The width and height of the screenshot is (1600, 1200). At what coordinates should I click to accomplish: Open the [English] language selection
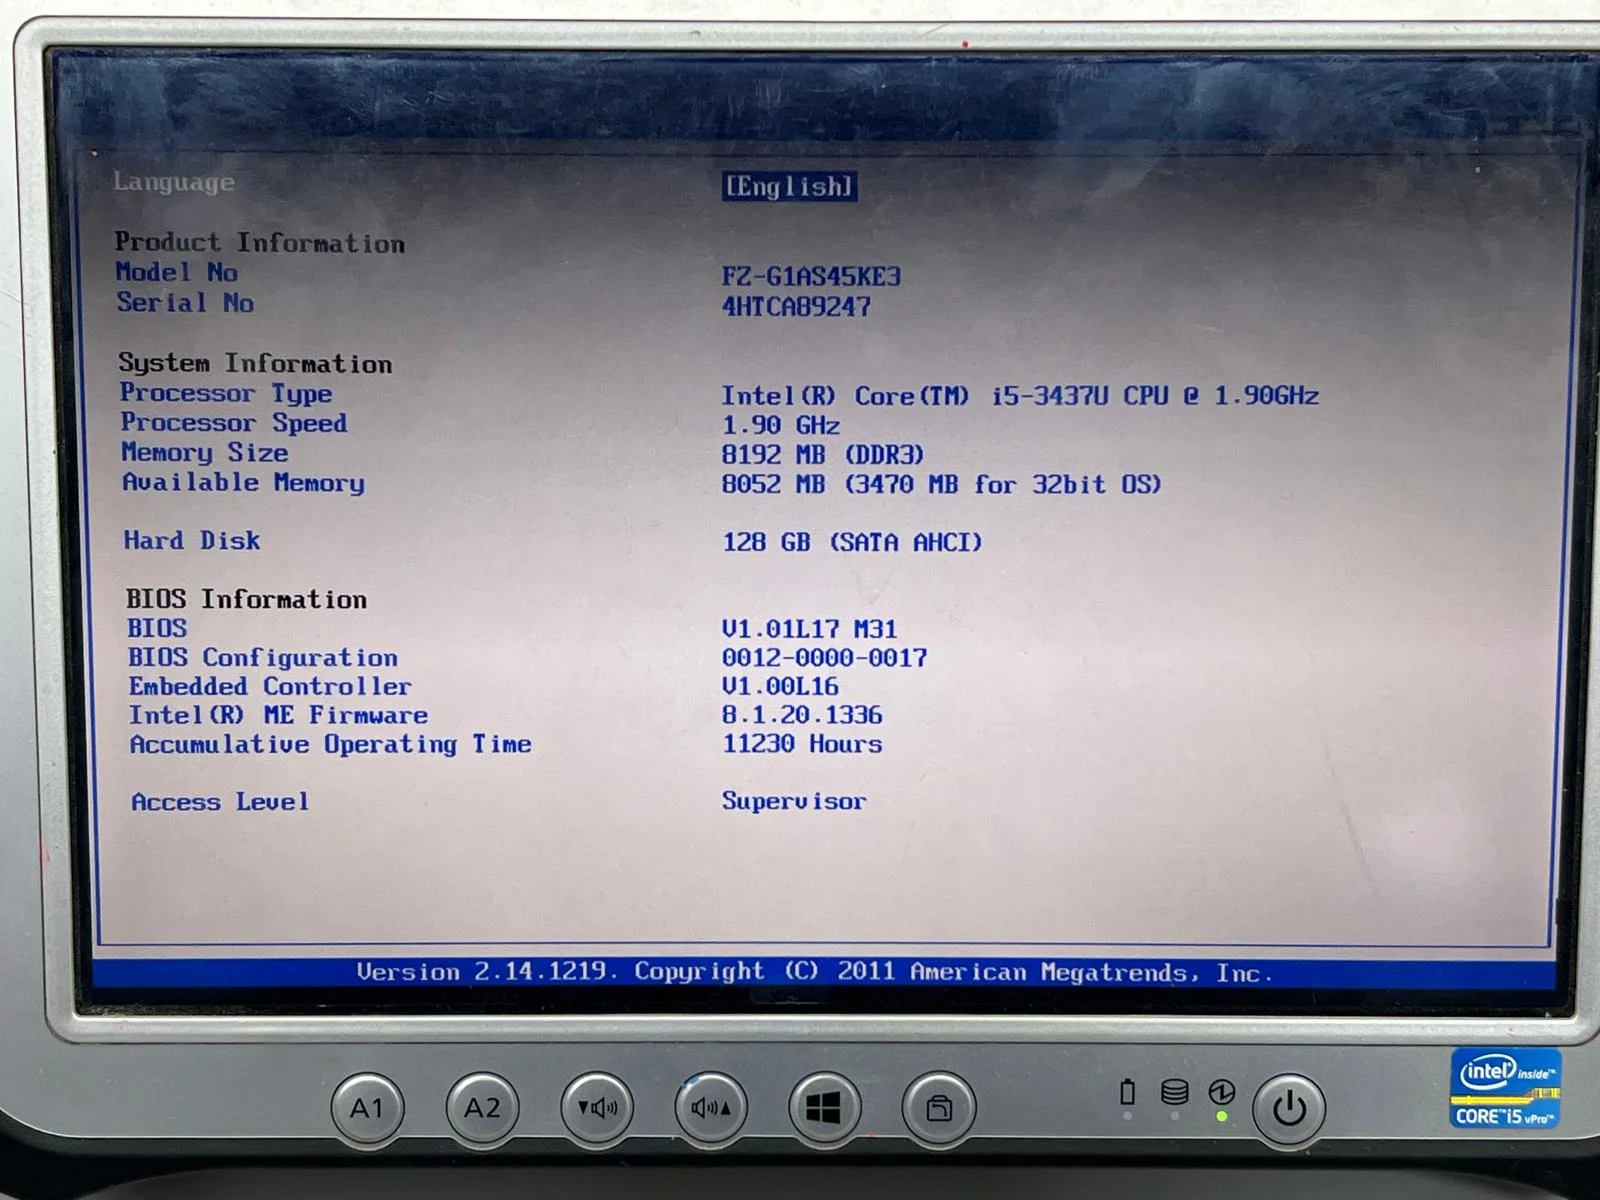pyautogui.click(x=789, y=187)
